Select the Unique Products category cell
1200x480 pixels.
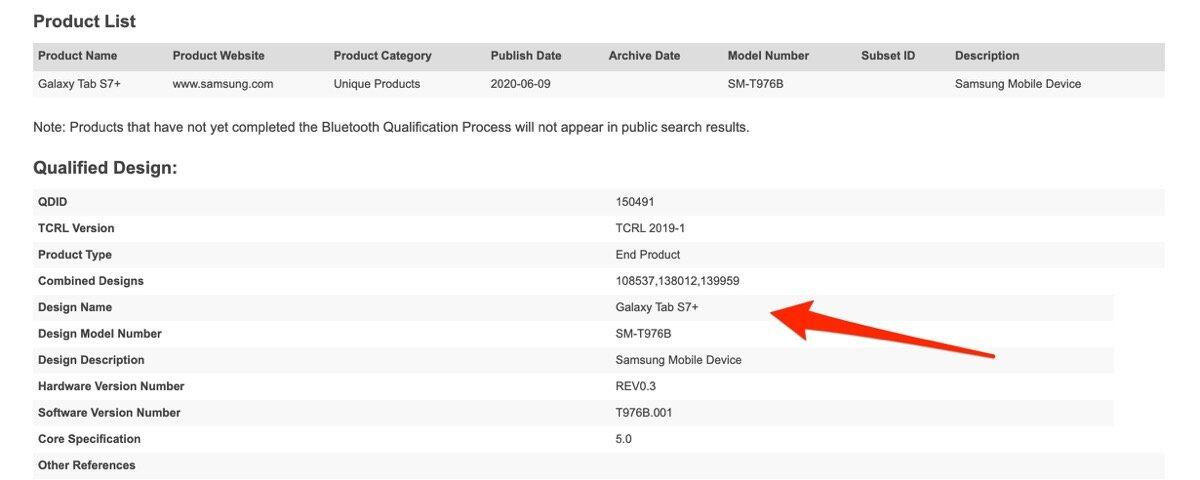(377, 84)
